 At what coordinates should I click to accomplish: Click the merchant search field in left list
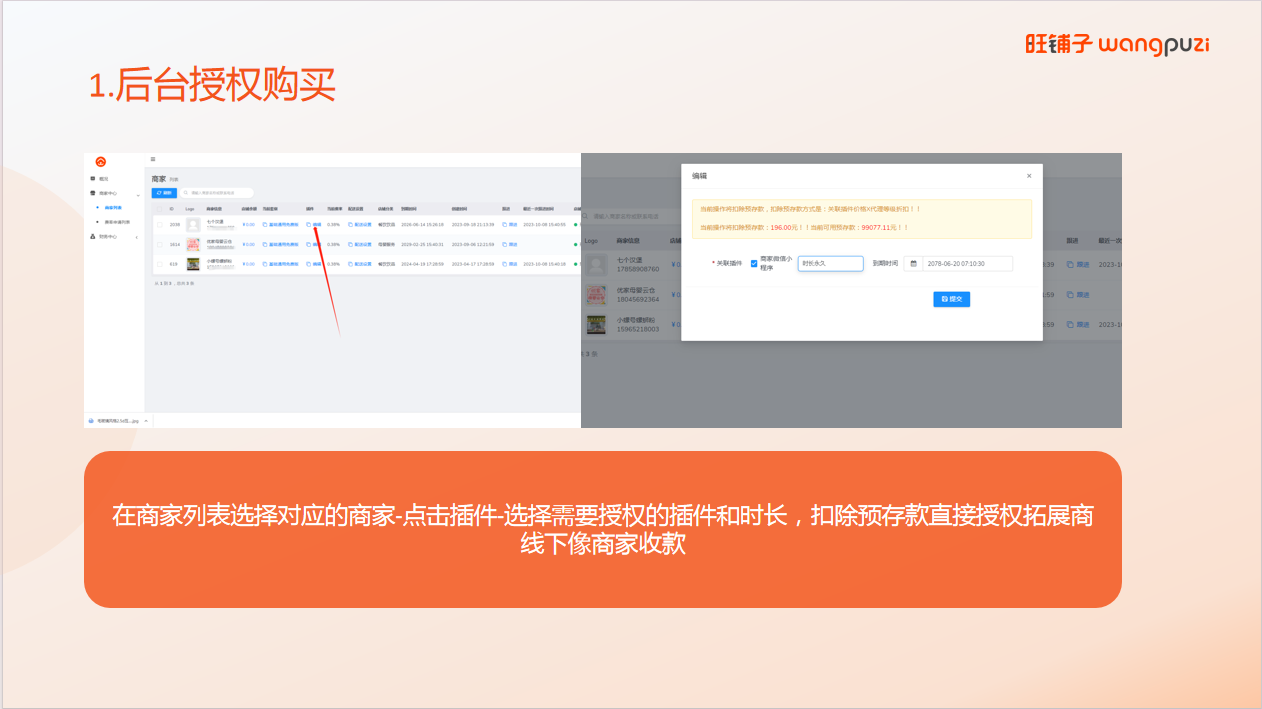(217, 193)
